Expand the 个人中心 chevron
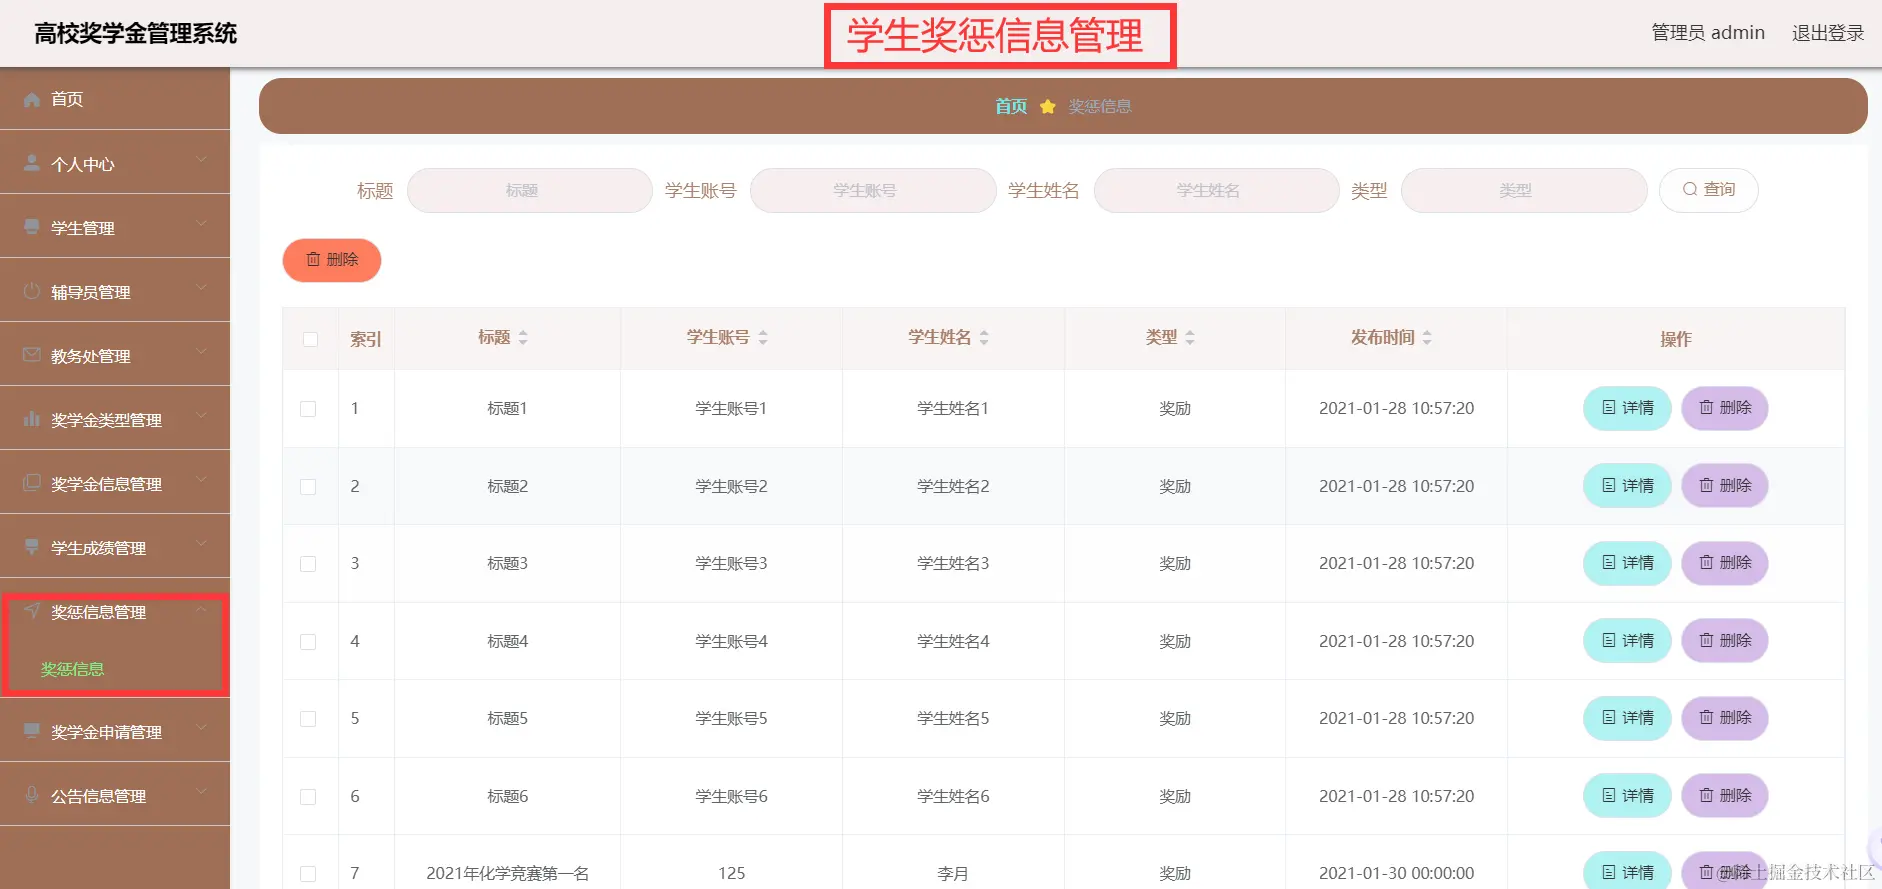1882x889 pixels. [202, 160]
